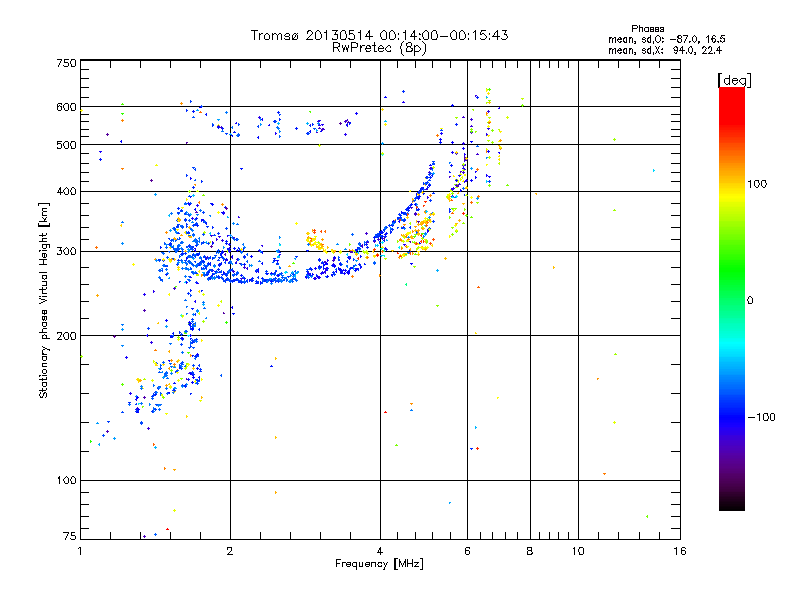
Task: Click the x-axis tick label "8"
Action: pyautogui.click(x=530, y=551)
